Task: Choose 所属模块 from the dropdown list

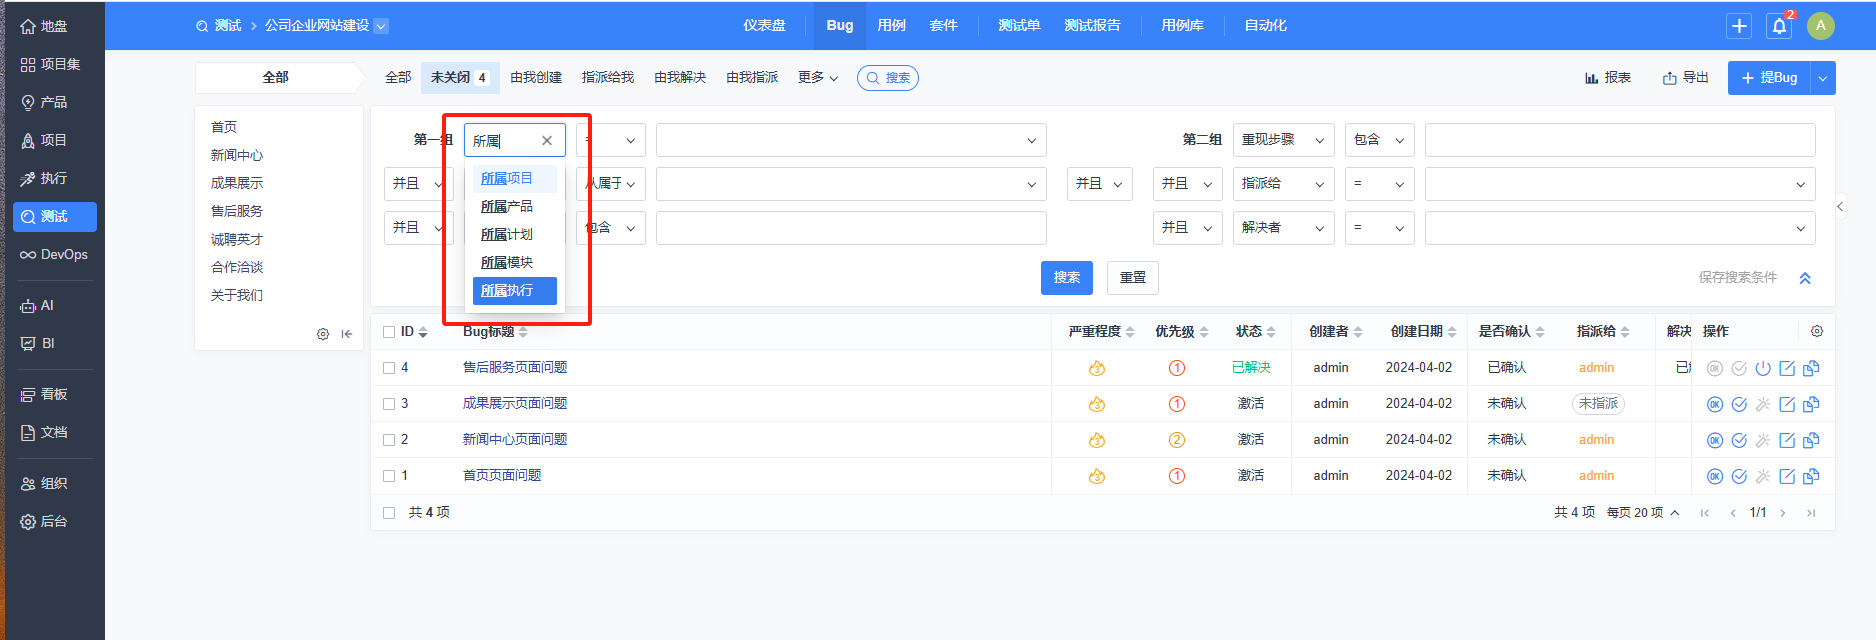Action: pos(514,263)
